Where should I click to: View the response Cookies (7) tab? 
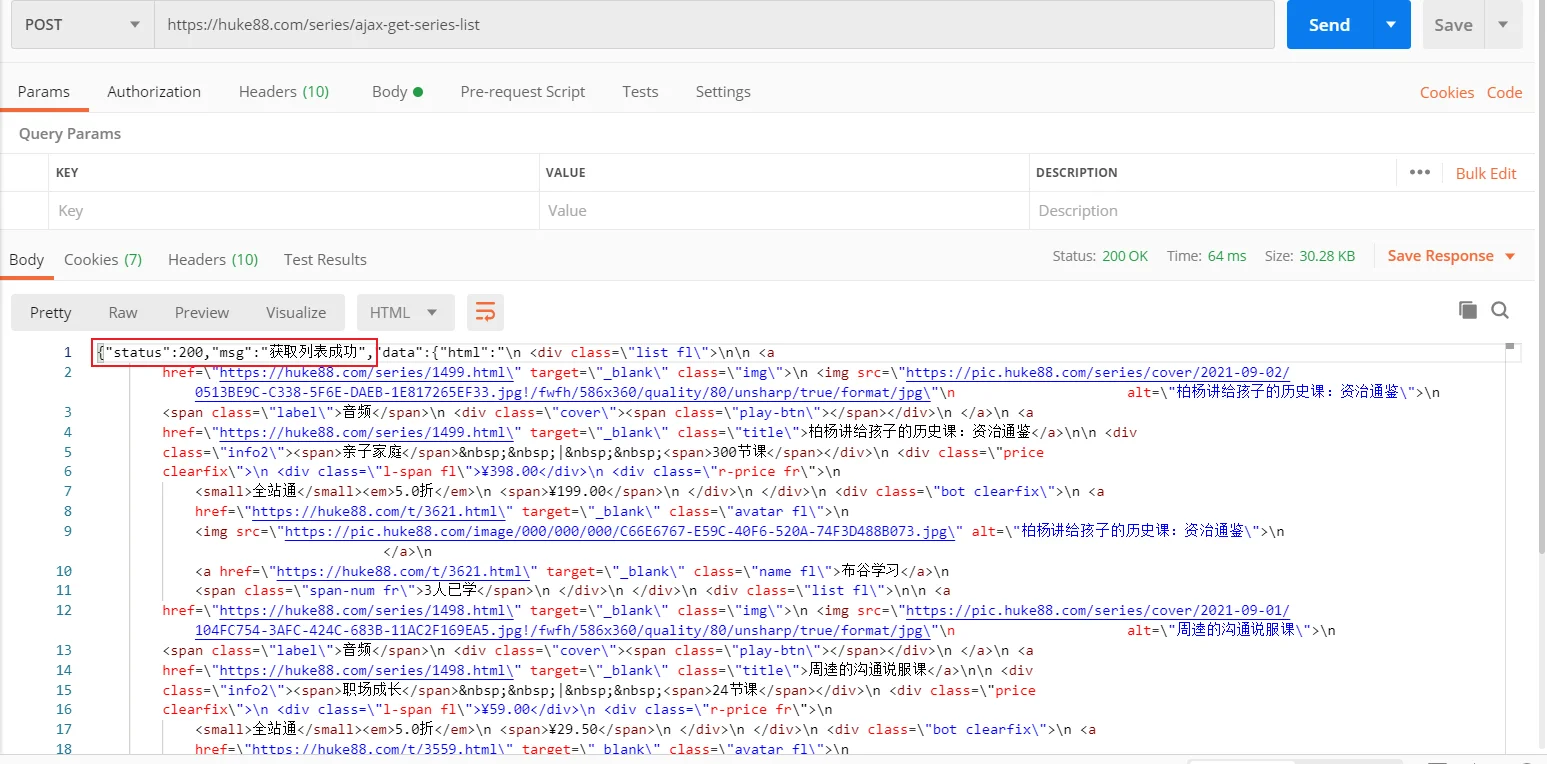(x=103, y=259)
